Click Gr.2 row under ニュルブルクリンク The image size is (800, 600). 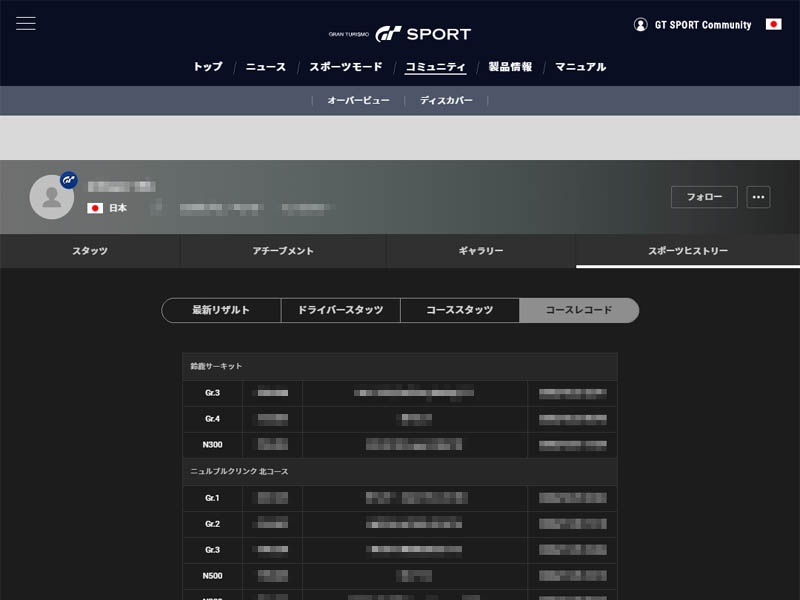pyautogui.click(x=400, y=524)
